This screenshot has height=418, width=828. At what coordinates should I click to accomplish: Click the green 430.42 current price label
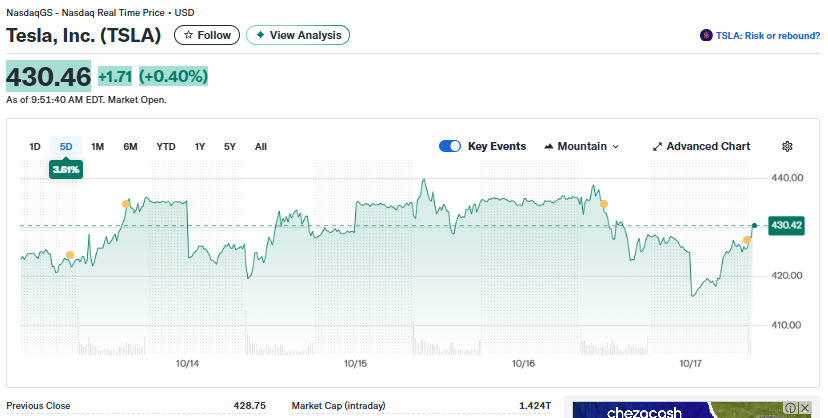[x=784, y=225]
